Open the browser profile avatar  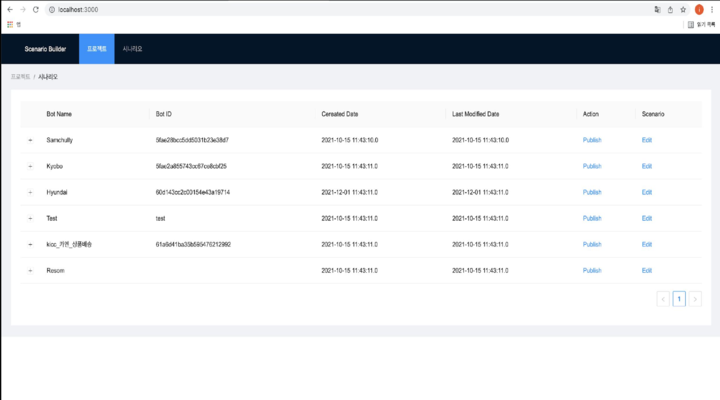699,10
